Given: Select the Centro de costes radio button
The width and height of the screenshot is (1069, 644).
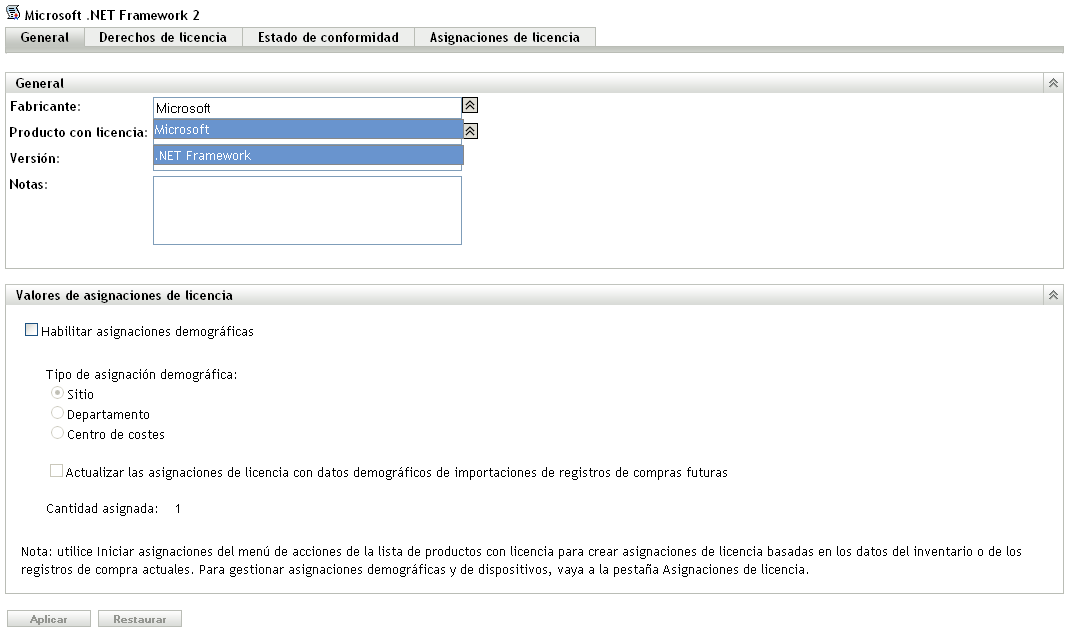Looking at the screenshot, I should [57, 433].
